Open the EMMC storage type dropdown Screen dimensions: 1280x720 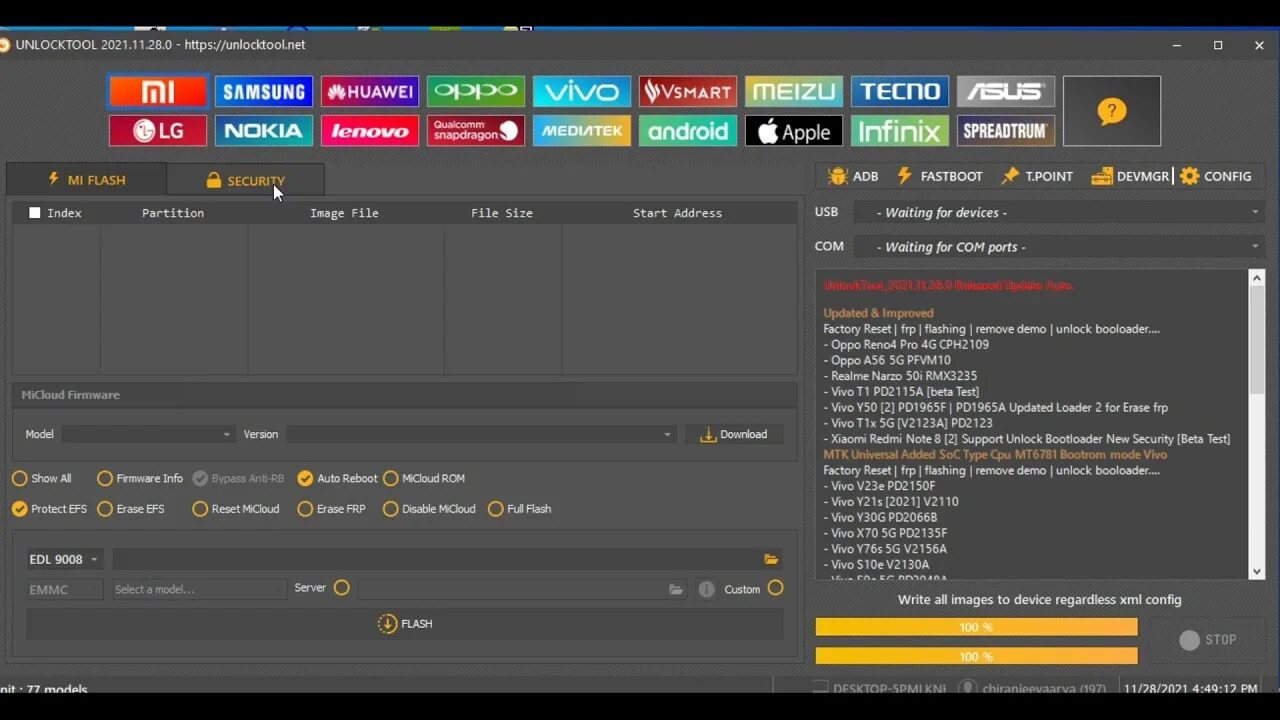[64, 590]
